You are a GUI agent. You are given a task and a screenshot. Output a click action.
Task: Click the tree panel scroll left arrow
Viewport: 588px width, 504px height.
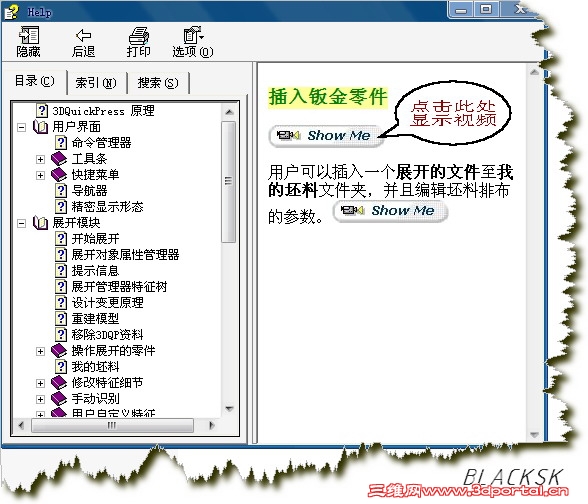click(x=21, y=425)
